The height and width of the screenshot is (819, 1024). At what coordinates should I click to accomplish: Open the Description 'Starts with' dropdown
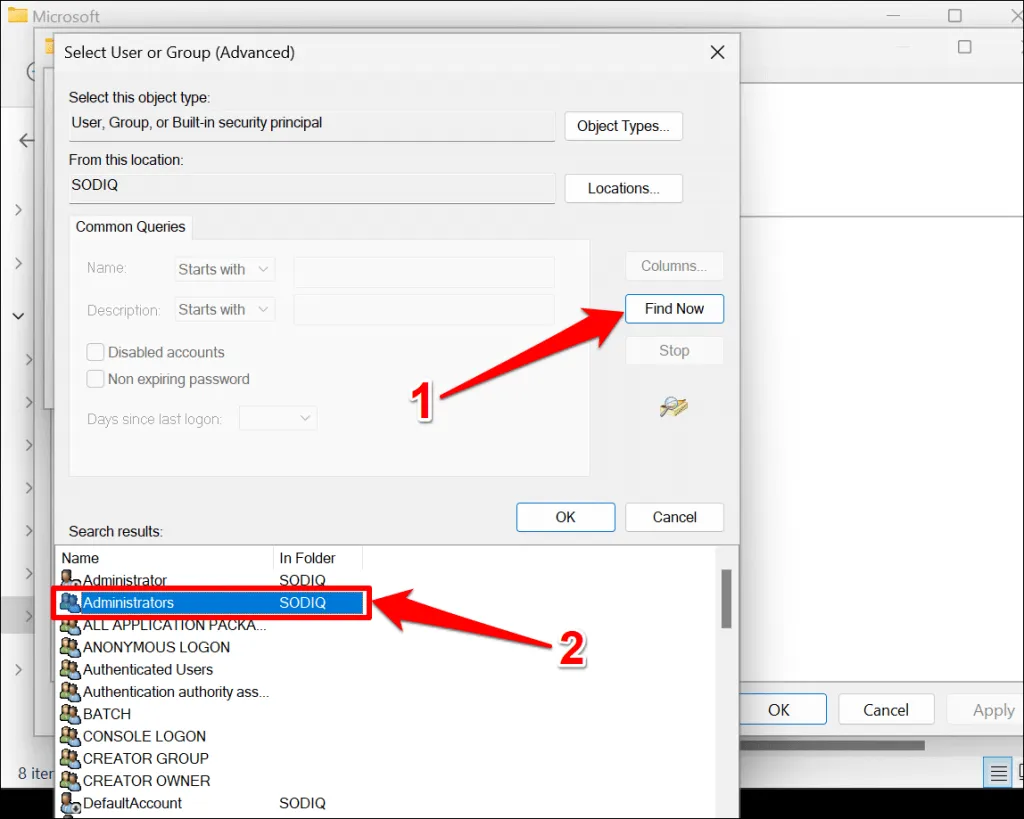(225, 310)
